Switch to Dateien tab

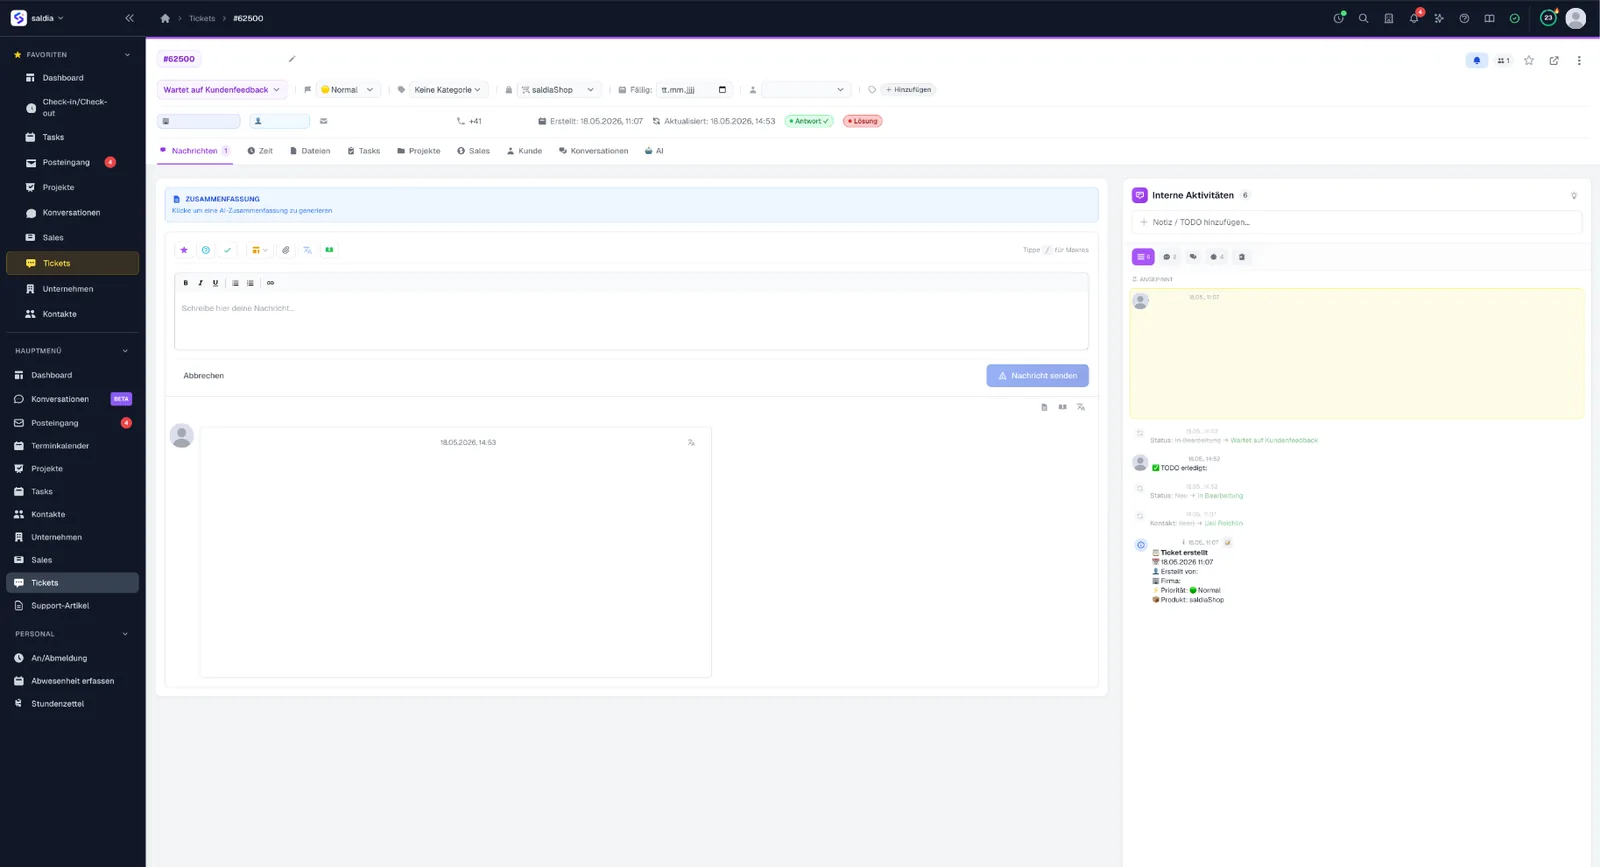coord(310,151)
